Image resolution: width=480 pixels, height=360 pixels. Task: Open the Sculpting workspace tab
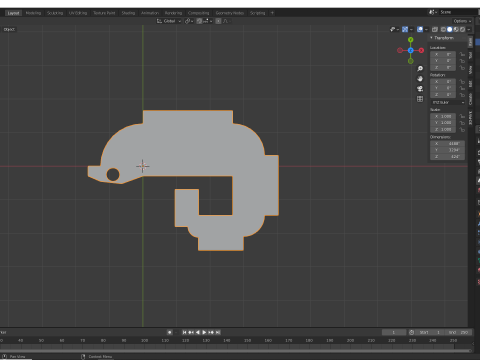click(x=55, y=13)
